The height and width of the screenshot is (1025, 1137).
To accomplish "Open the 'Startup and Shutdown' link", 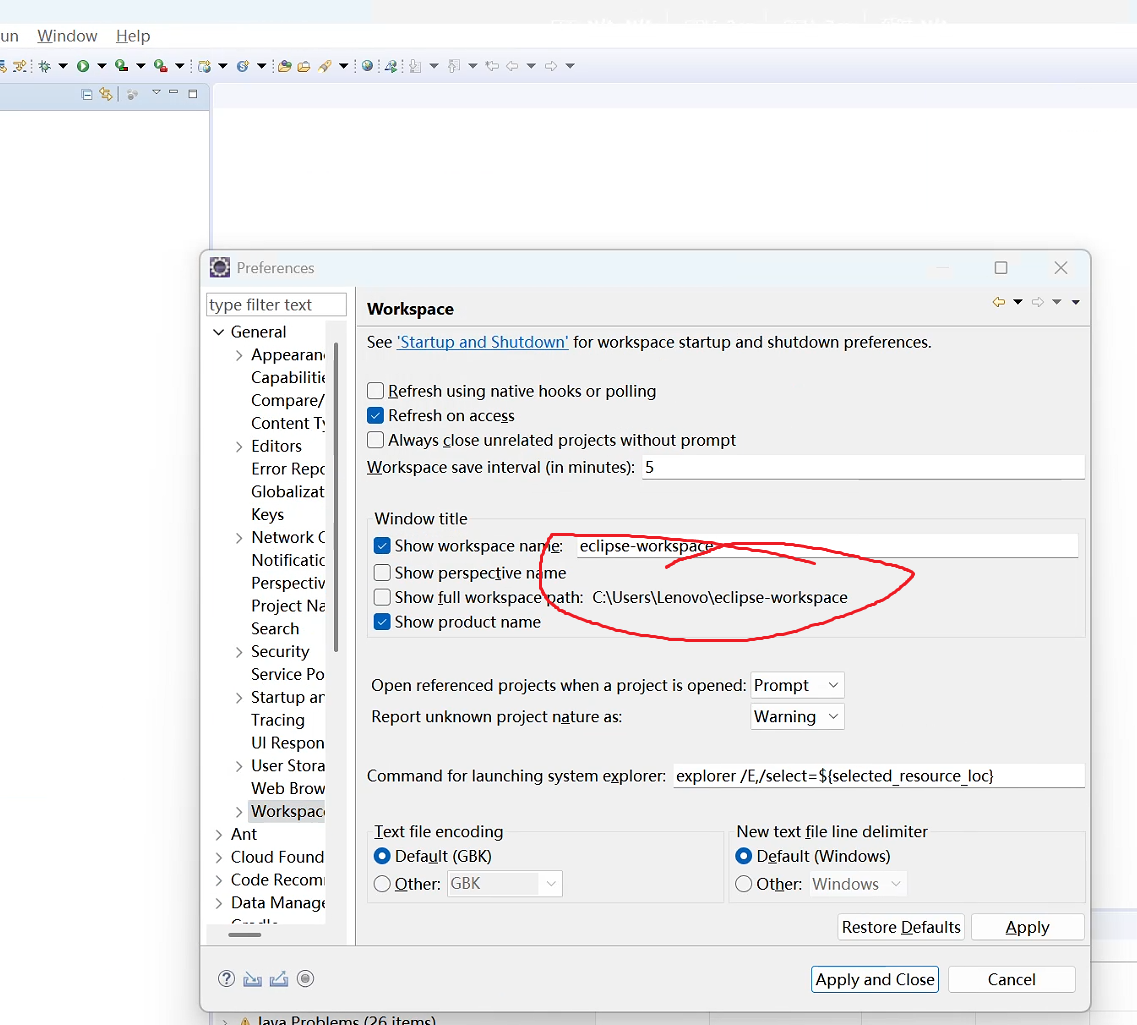I will (x=482, y=342).
